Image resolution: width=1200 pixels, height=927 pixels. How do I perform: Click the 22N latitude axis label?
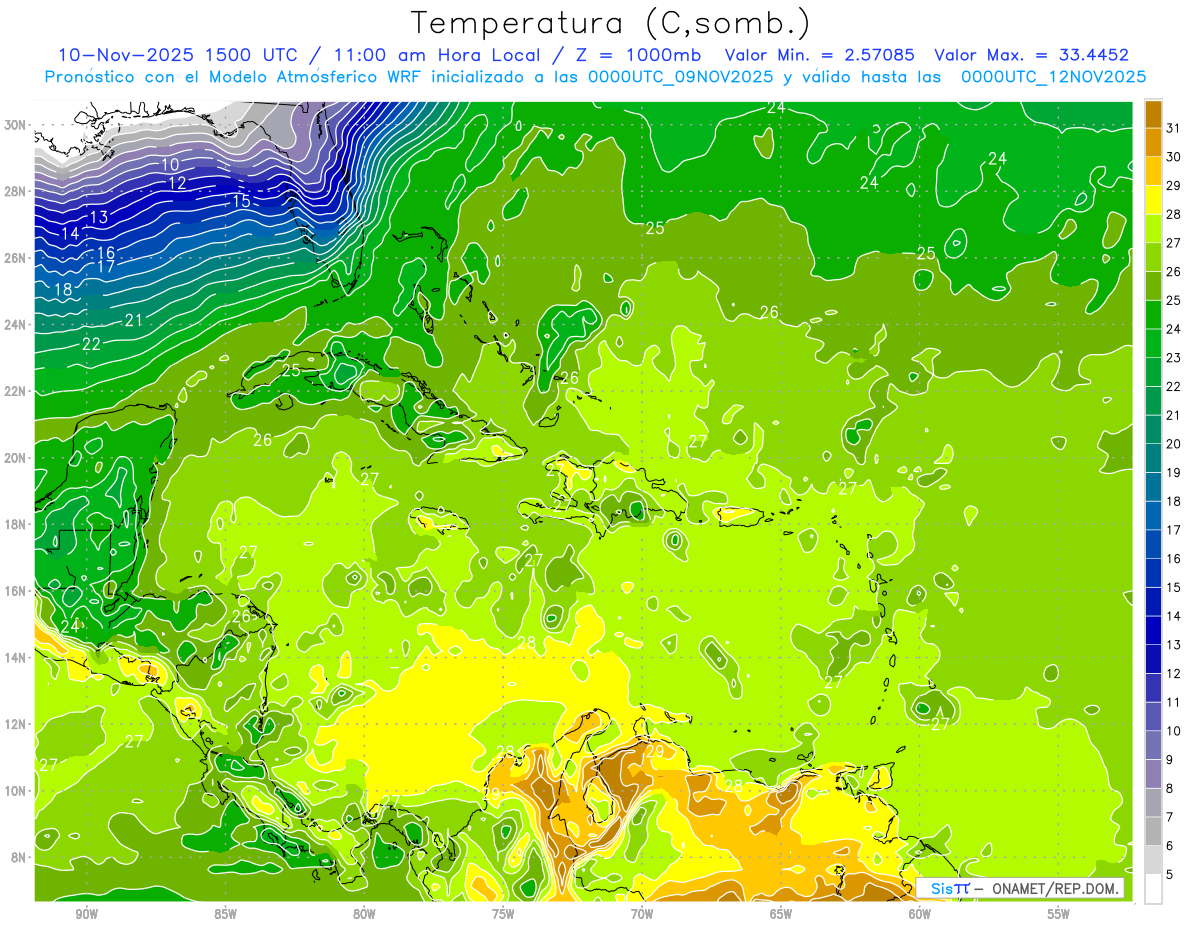(15, 391)
